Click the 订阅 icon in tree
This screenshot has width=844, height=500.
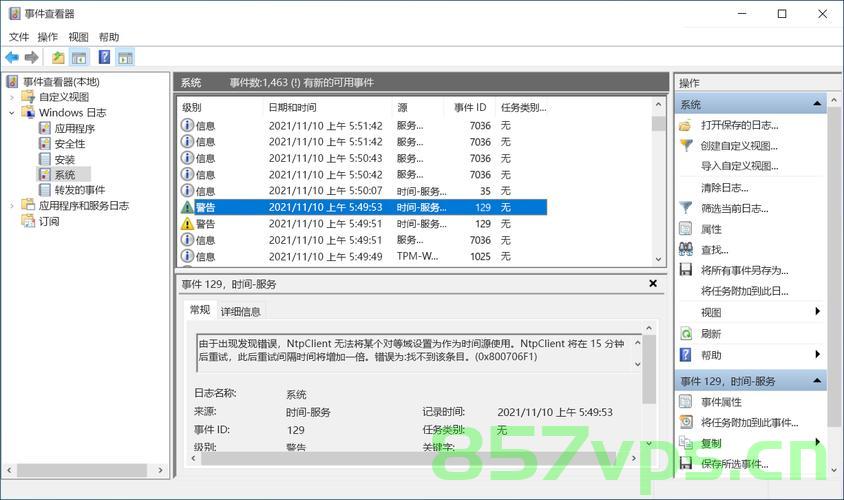pyautogui.click(x=28, y=221)
